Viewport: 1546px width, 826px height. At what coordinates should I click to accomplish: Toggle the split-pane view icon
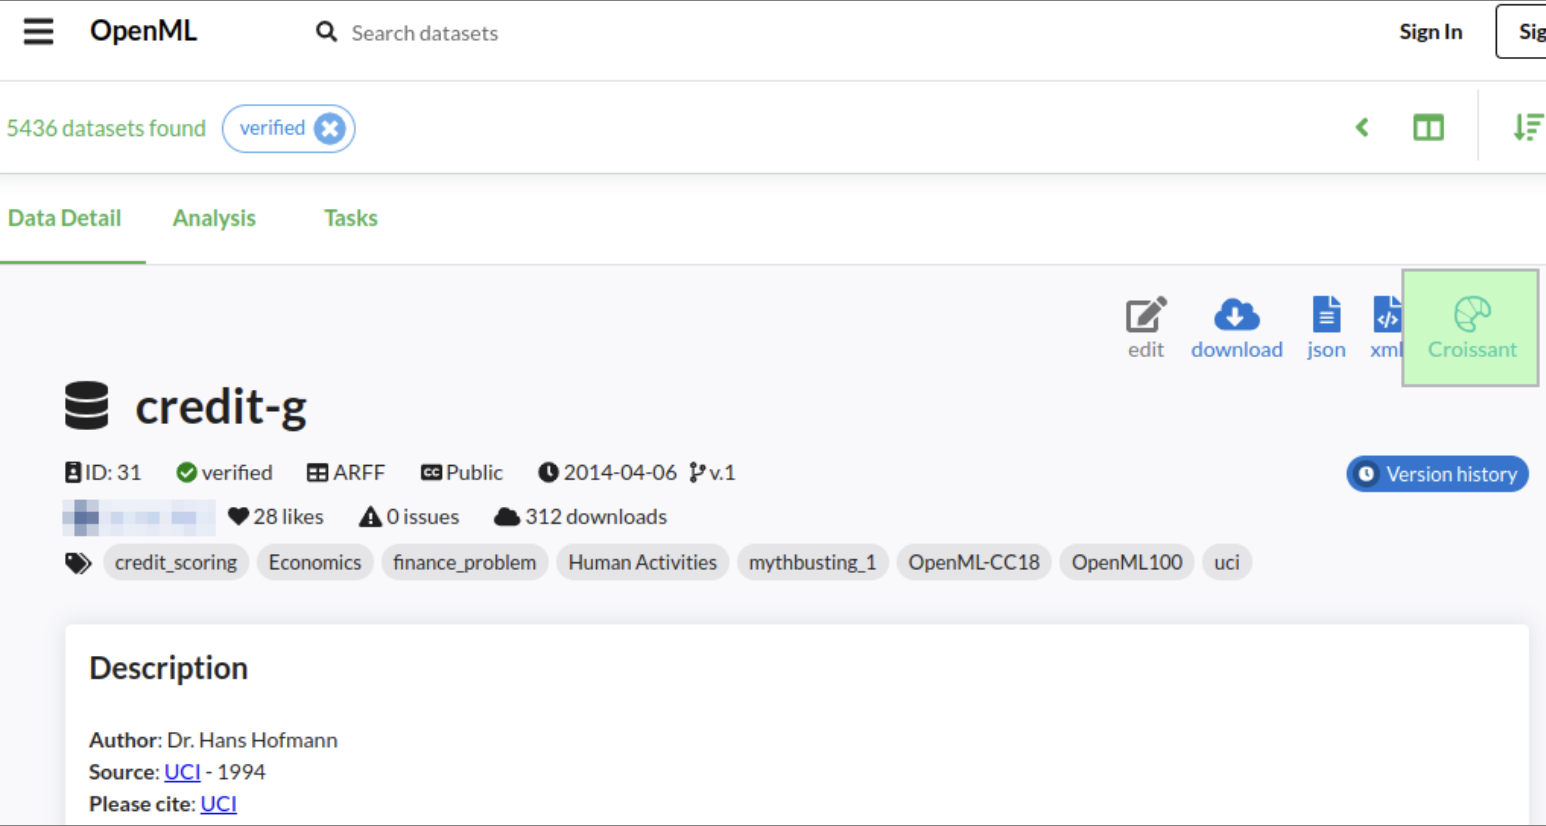[1428, 128]
